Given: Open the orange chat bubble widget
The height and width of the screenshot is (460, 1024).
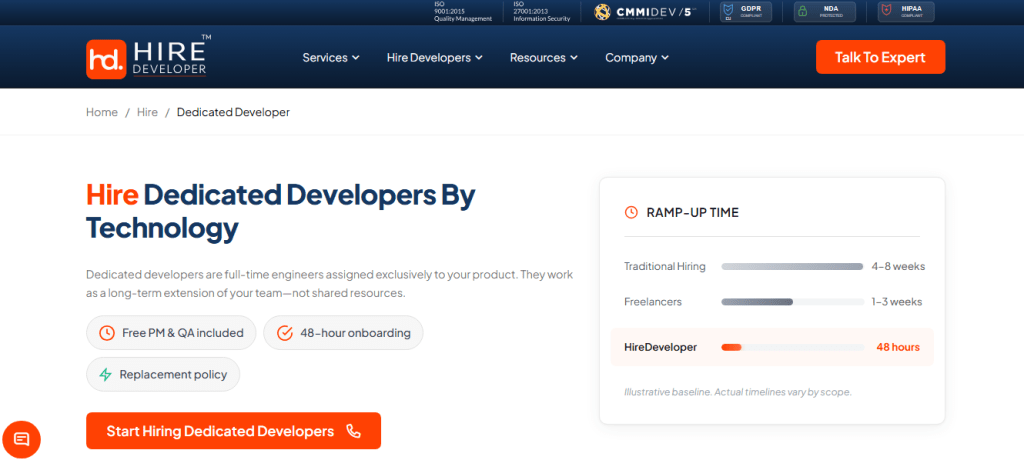Looking at the screenshot, I should point(22,439).
